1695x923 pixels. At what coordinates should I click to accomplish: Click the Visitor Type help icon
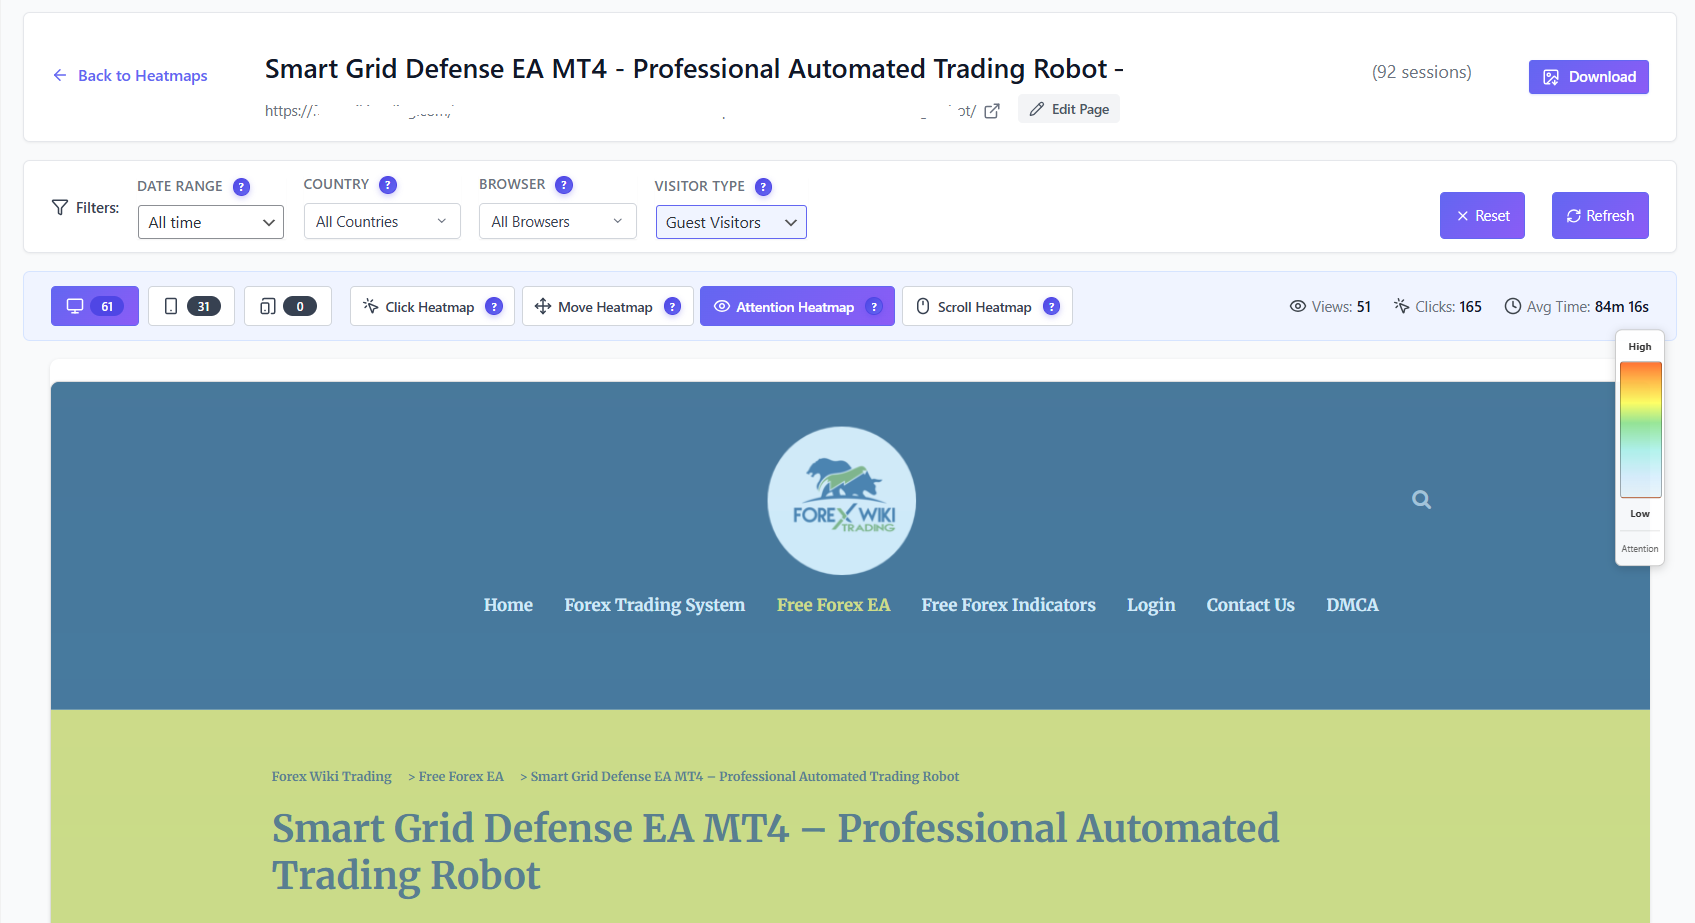763,187
